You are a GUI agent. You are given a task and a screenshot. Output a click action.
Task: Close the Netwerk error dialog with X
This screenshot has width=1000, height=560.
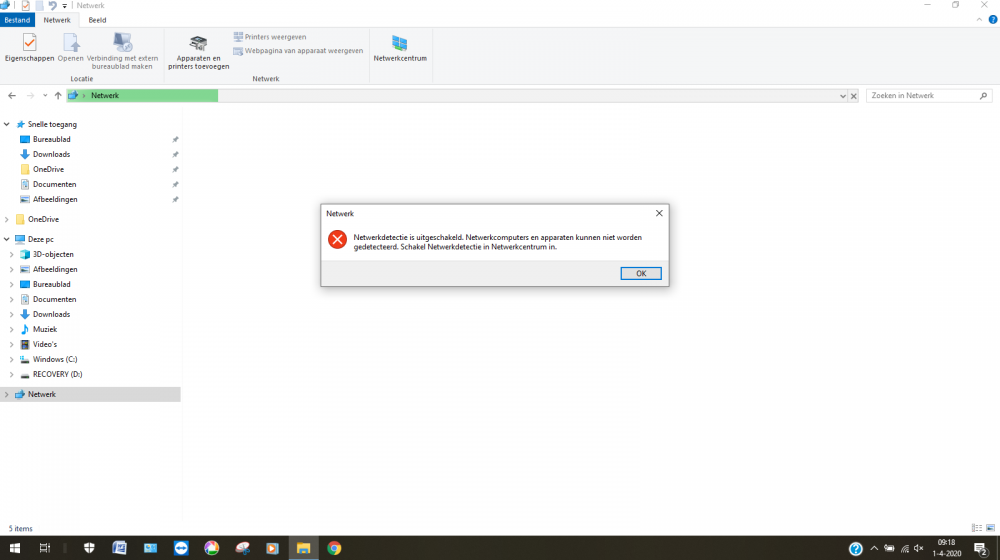coord(659,213)
